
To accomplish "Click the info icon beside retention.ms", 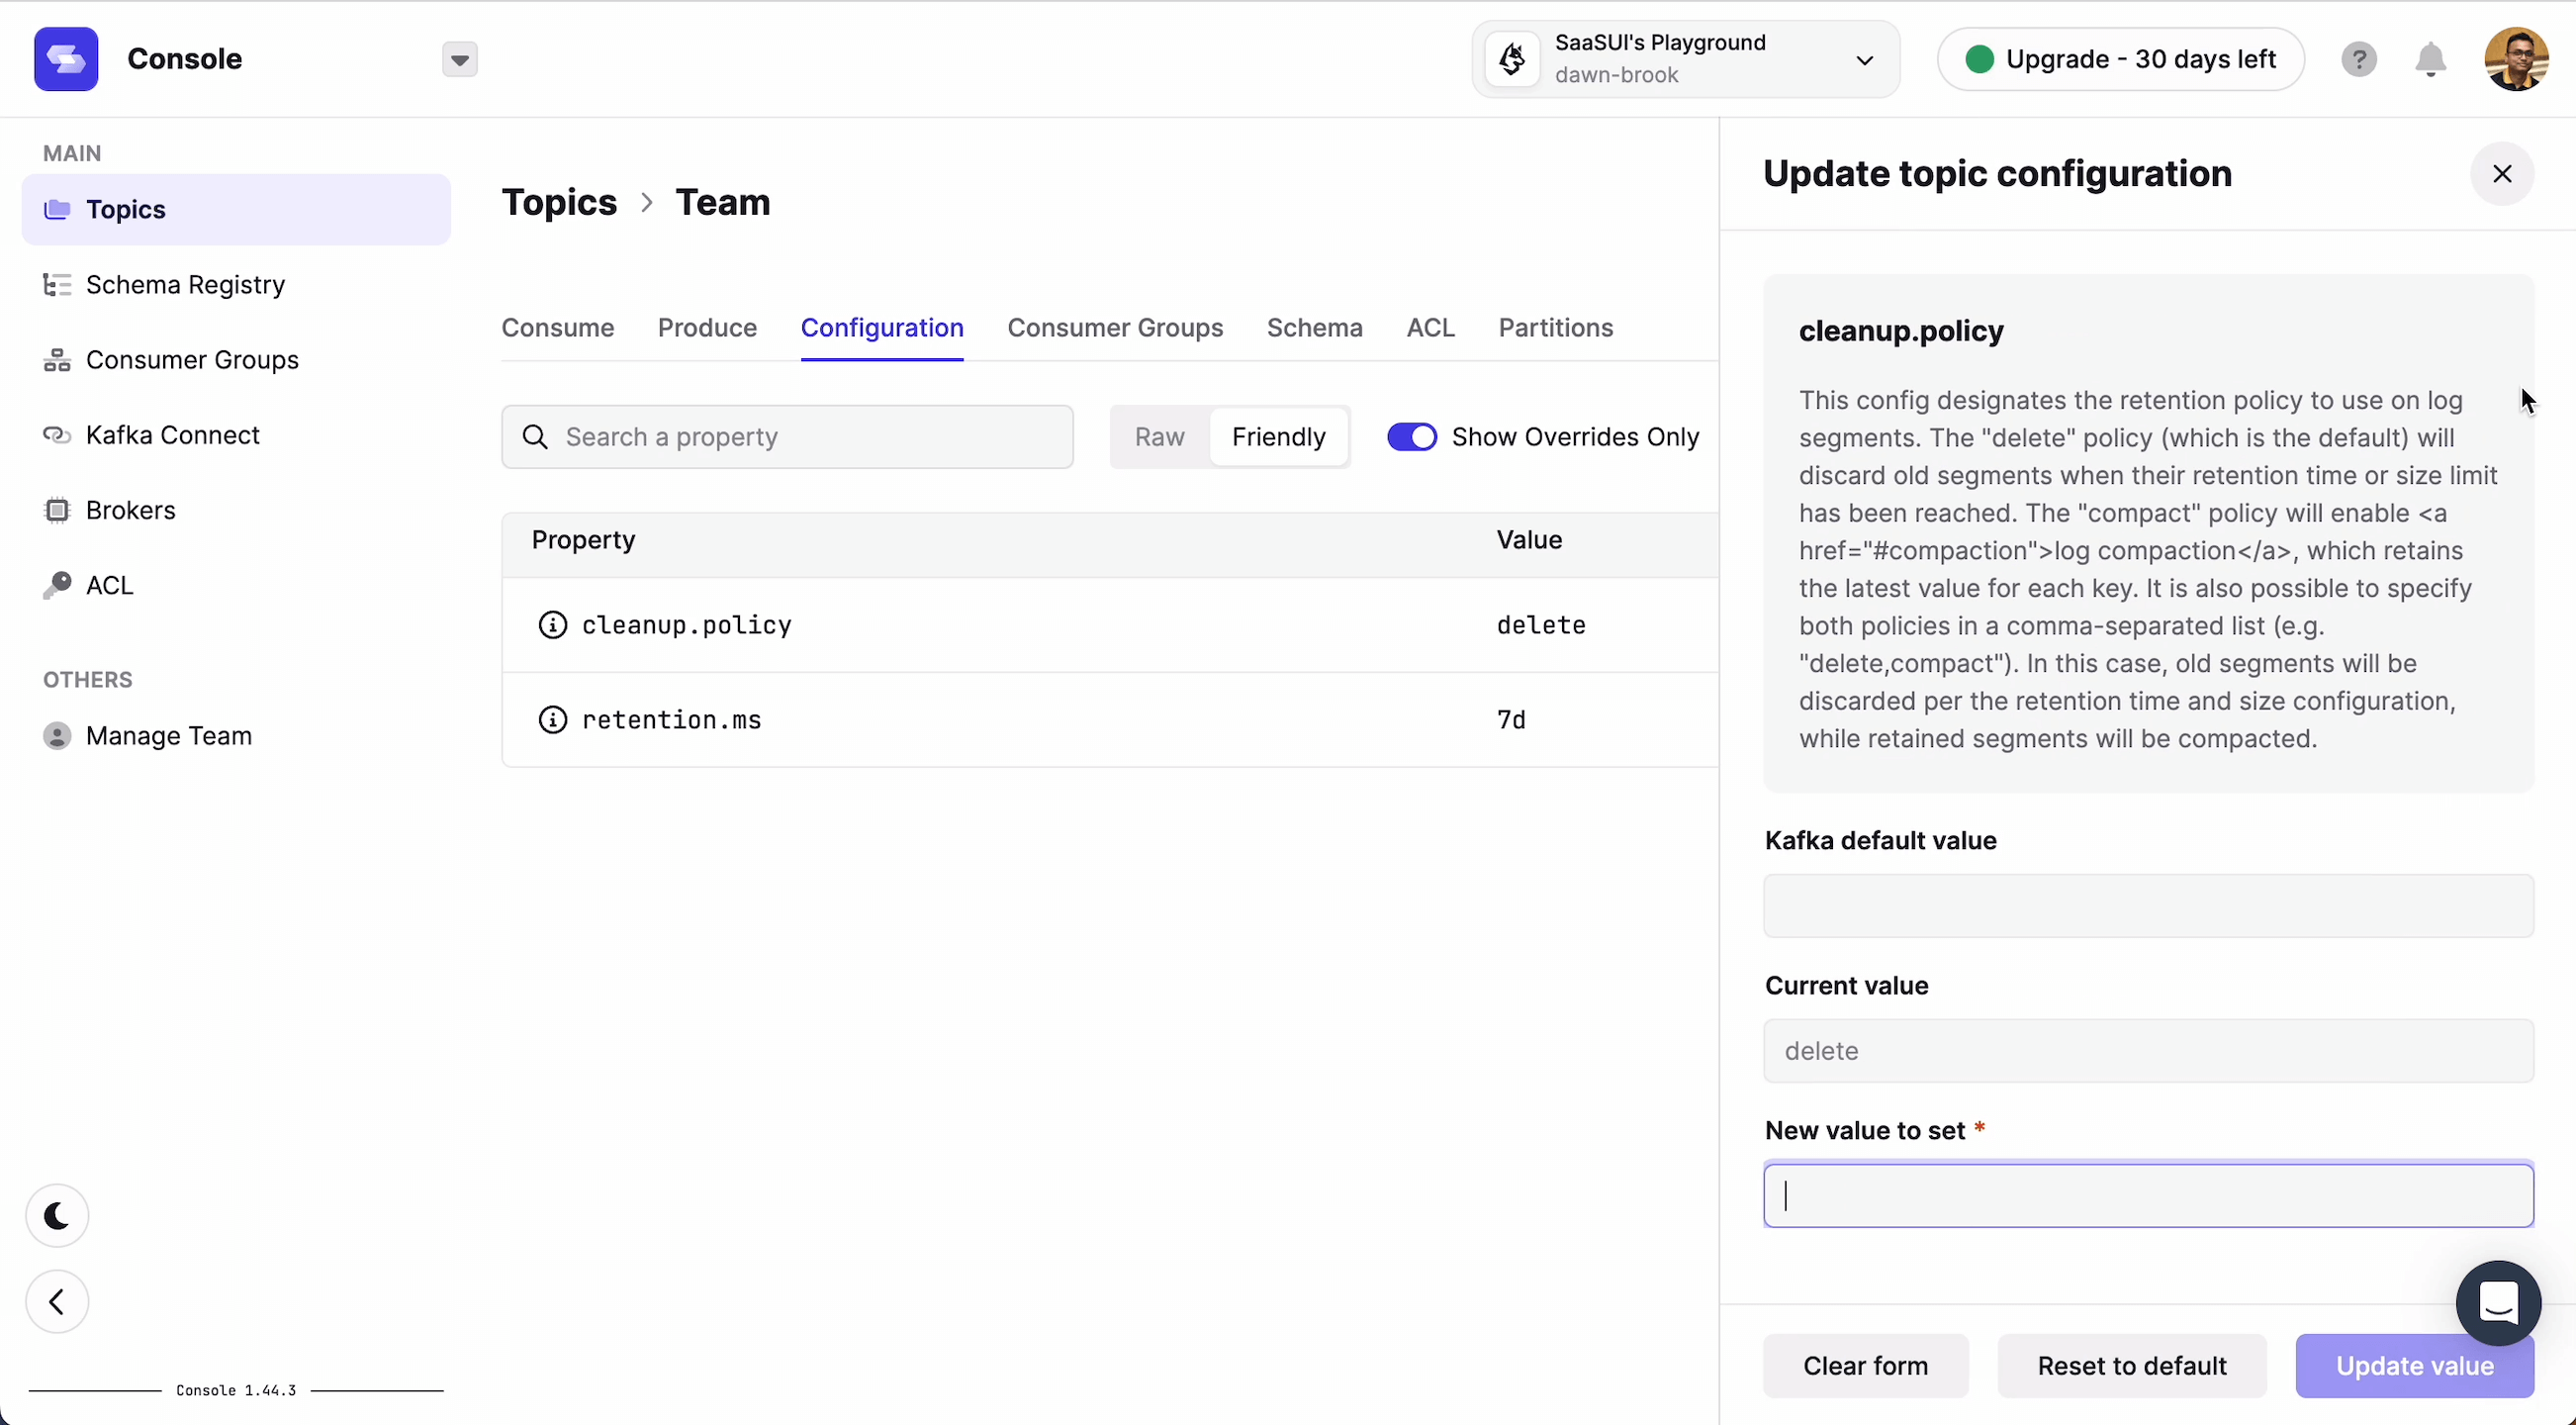I will coord(552,720).
